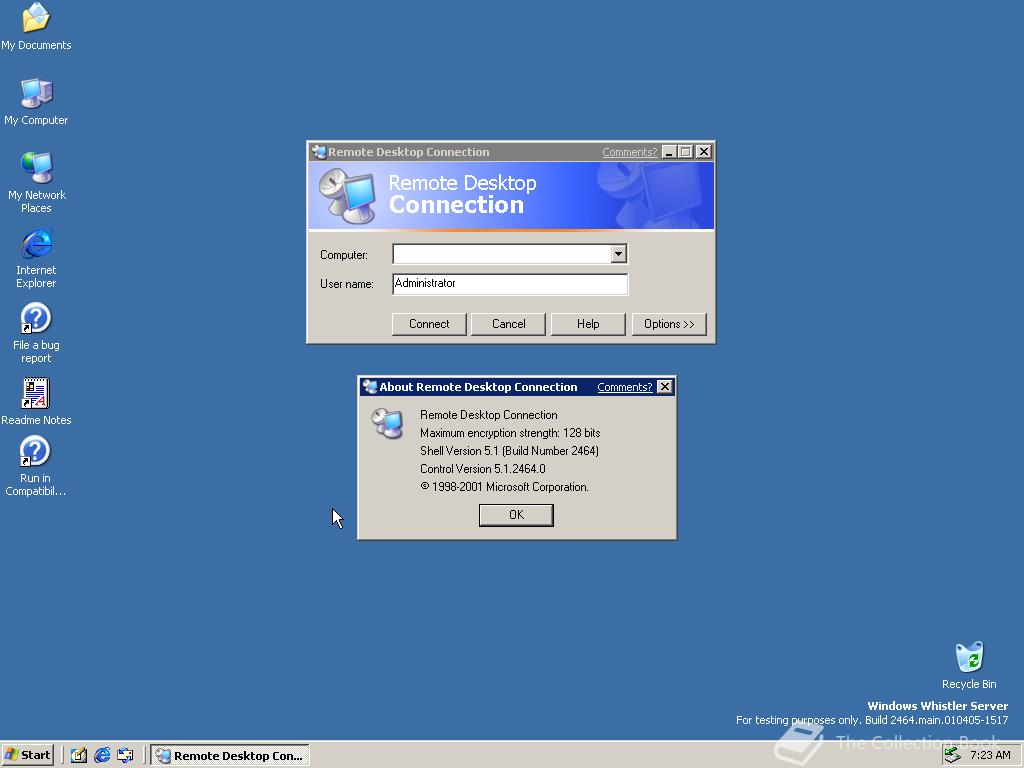Click Comments? link in About dialog
Viewport: 1024px width, 768px height.
pos(624,387)
